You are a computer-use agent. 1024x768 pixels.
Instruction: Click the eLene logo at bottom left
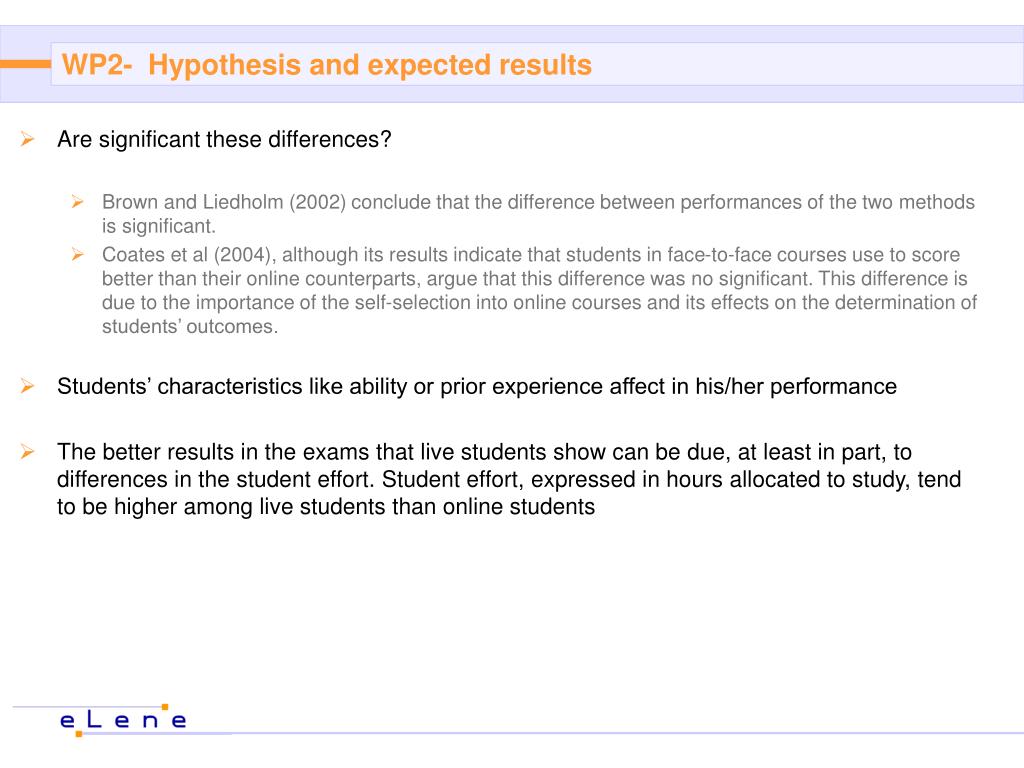123,720
